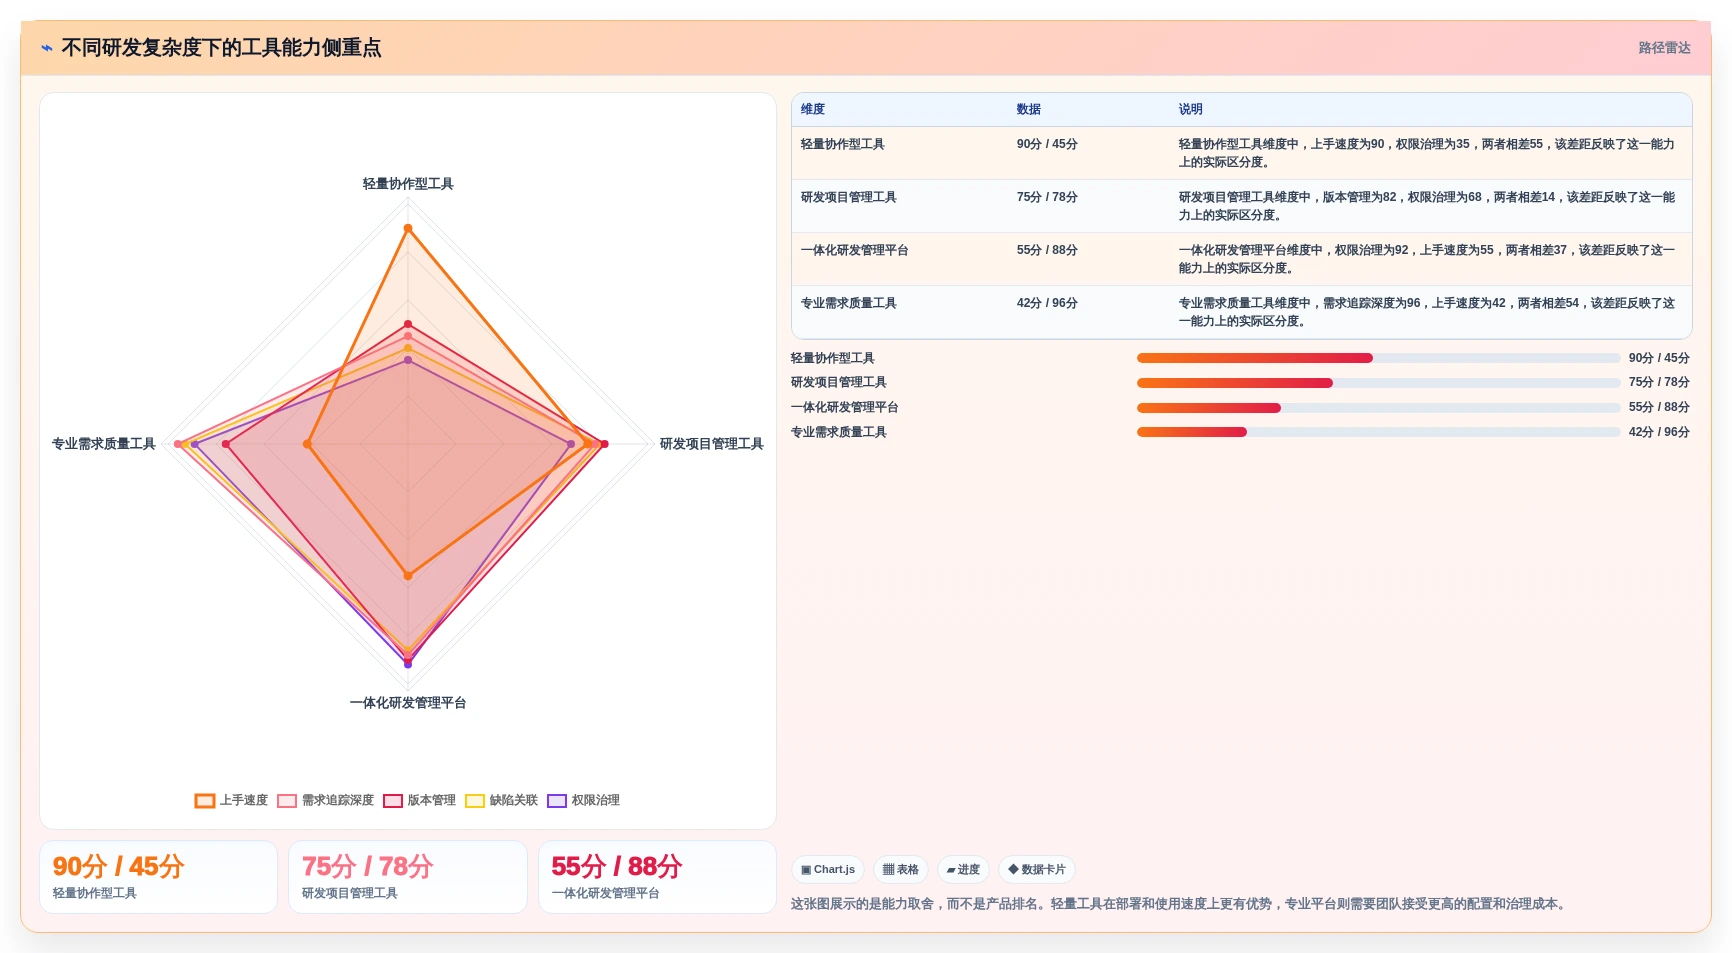Toggle the 权限治理 legend swatch
This screenshot has height=953, width=1732.
tap(557, 801)
